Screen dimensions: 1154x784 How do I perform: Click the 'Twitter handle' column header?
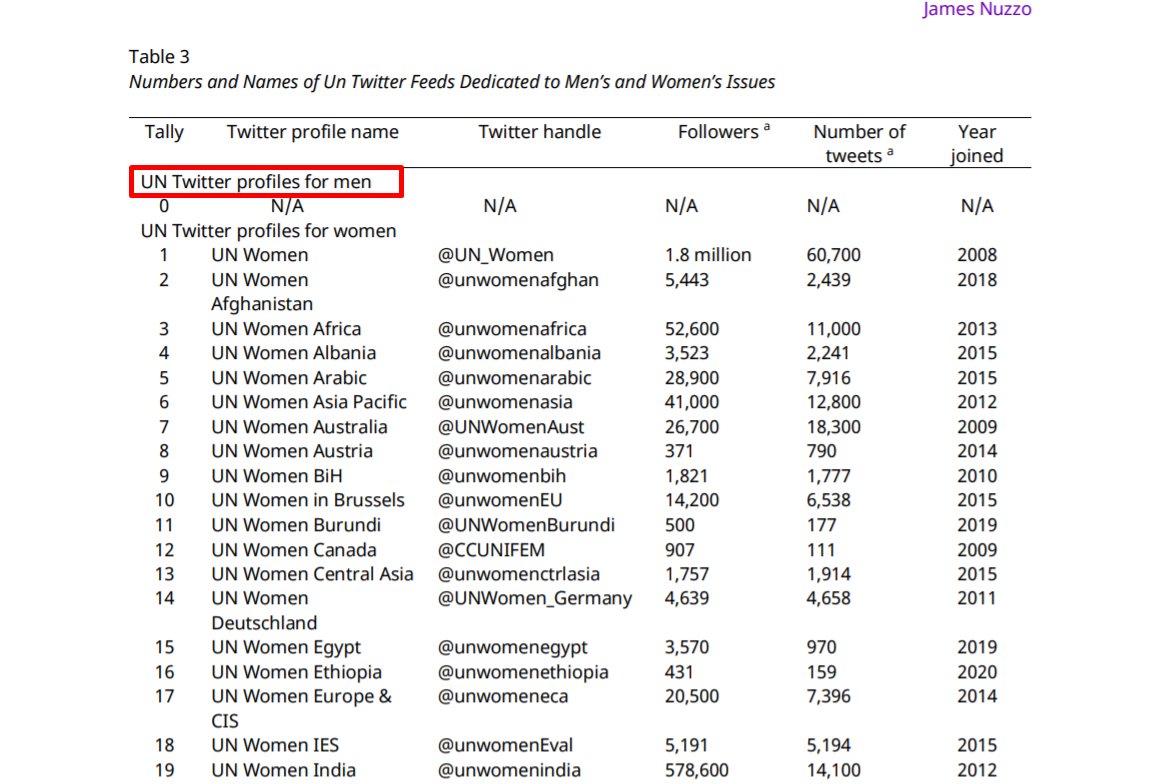click(x=539, y=132)
